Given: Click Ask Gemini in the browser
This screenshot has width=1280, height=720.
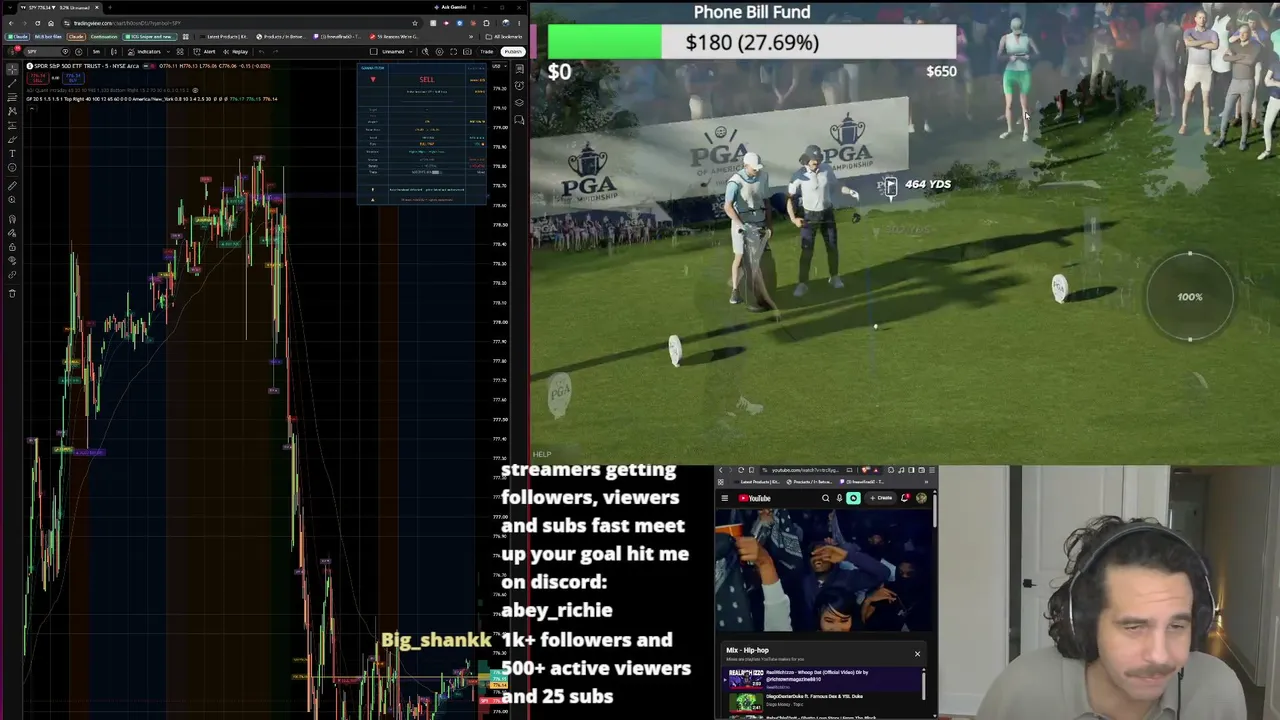Looking at the screenshot, I should tap(452, 7).
